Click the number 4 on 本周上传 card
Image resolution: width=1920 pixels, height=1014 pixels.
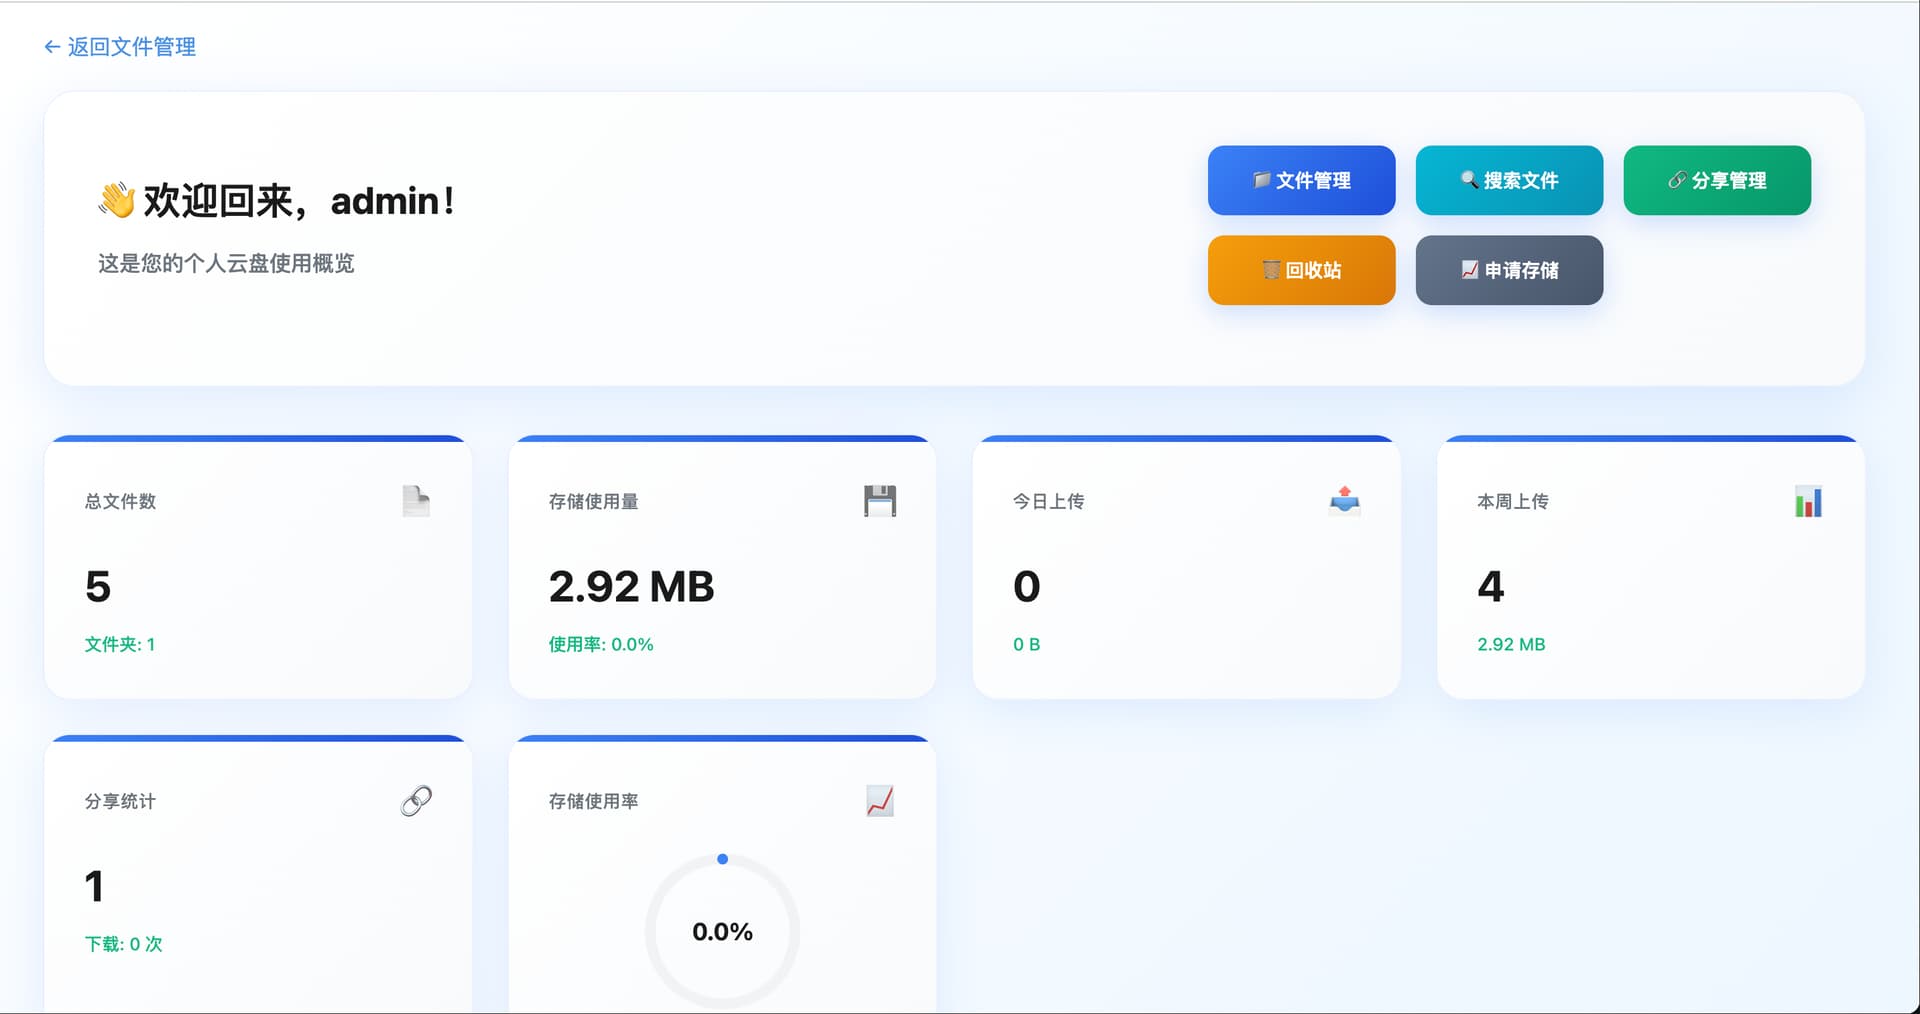[1490, 586]
